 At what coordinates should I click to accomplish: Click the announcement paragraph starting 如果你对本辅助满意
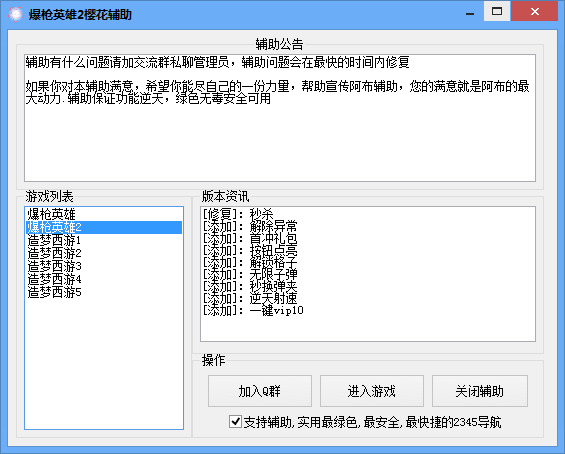point(277,92)
